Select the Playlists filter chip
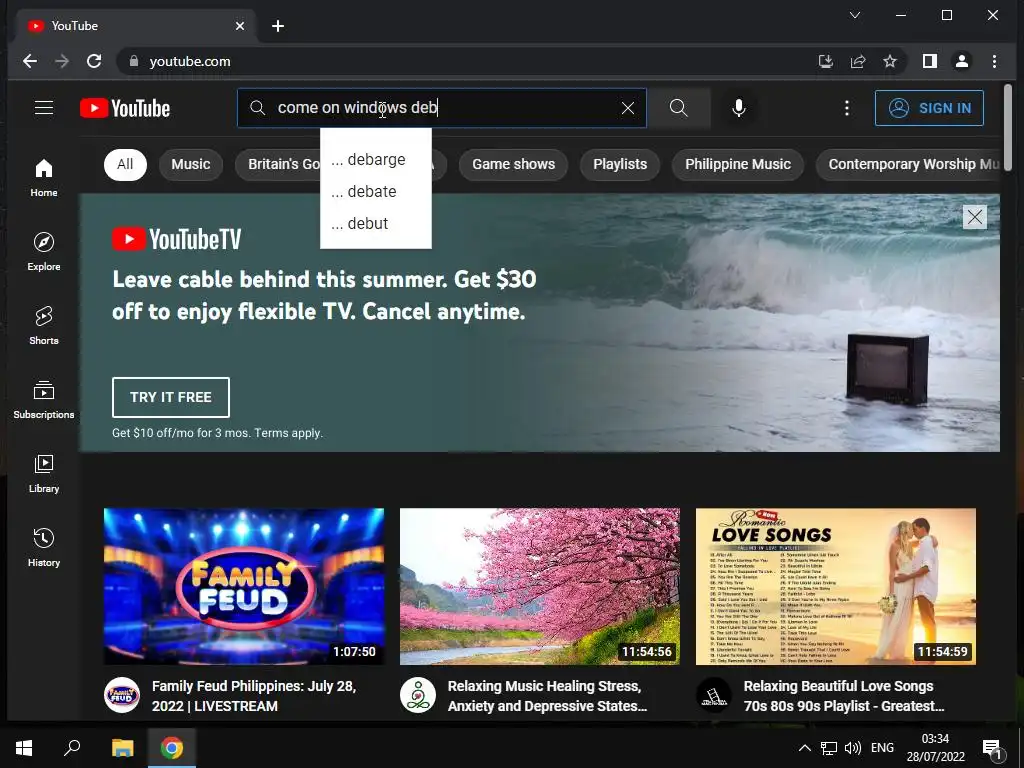This screenshot has width=1024, height=768. (620, 164)
